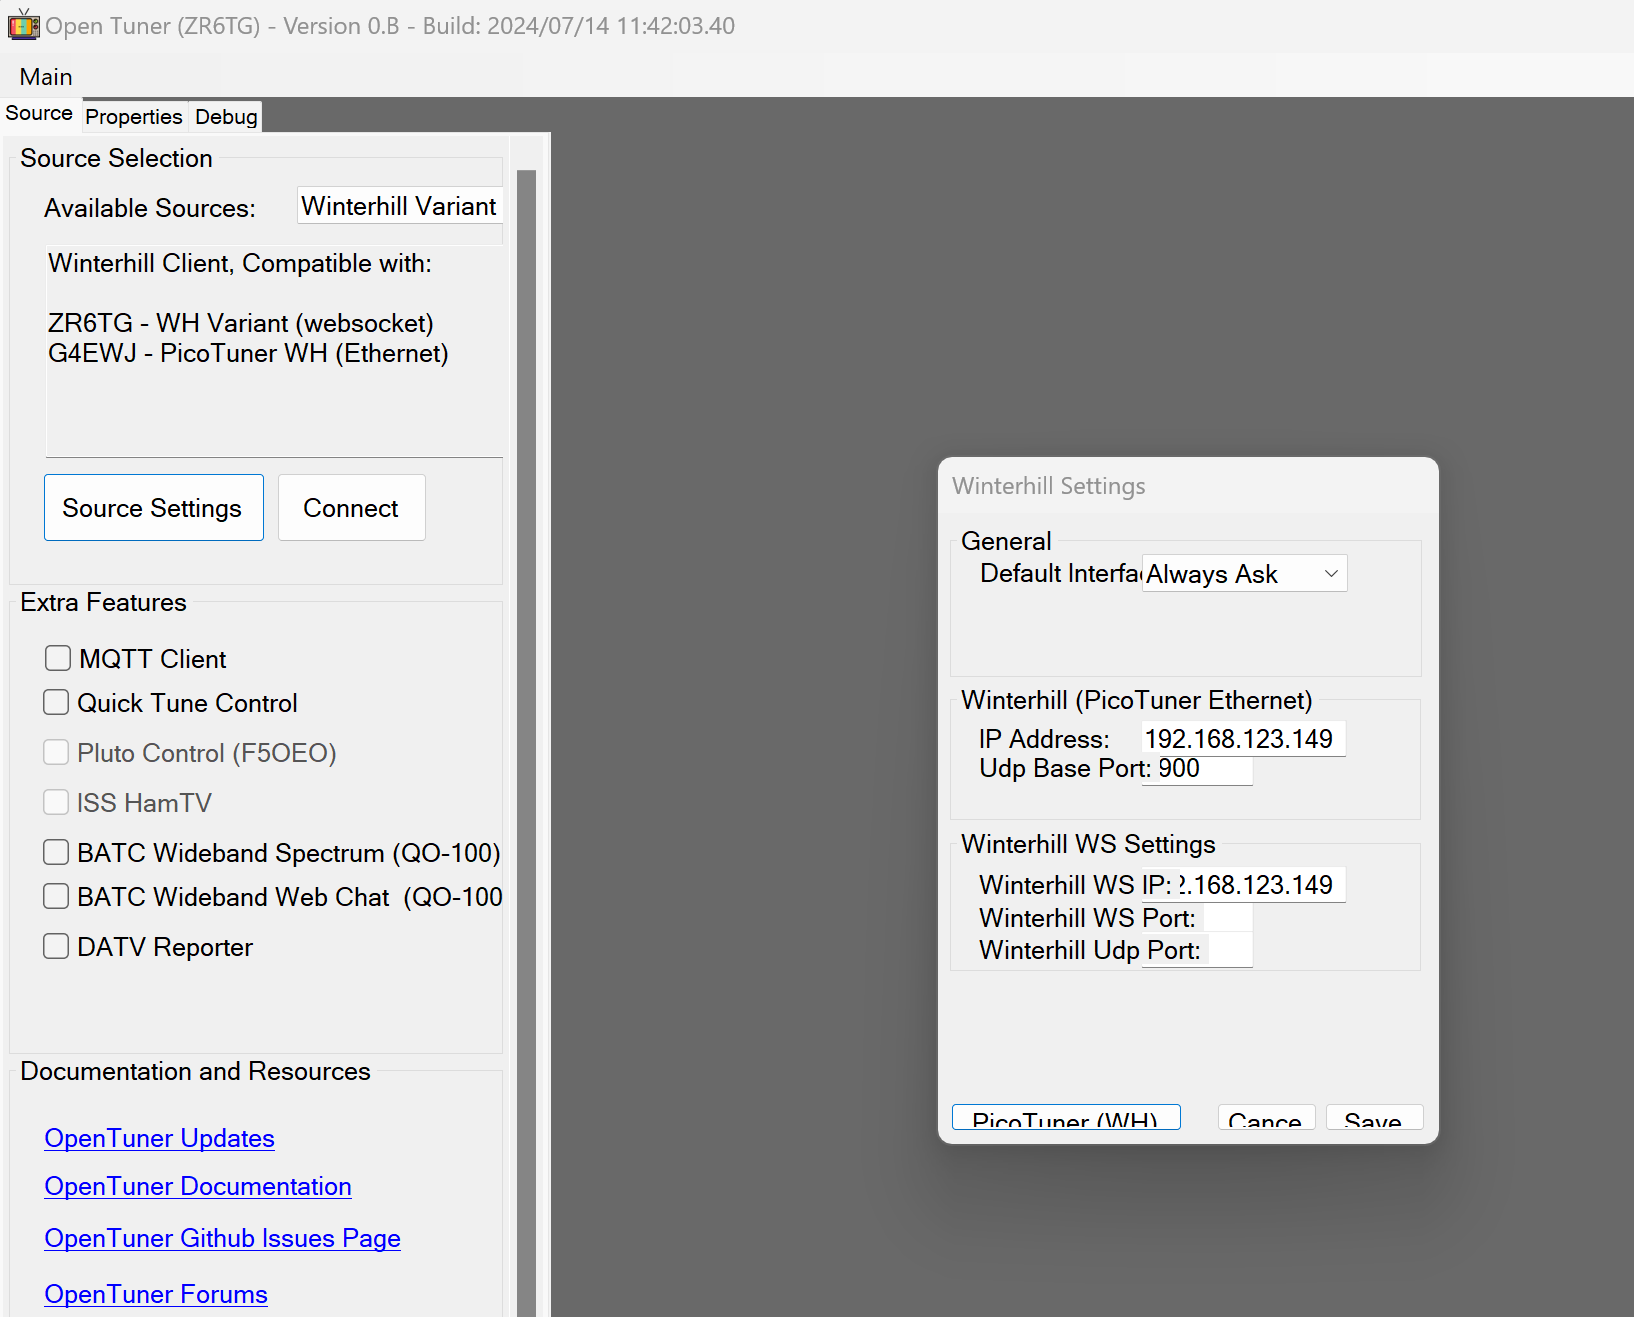Click the PicoTuner (WH) button
The height and width of the screenshot is (1317, 1634).
coord(1066,1118)
